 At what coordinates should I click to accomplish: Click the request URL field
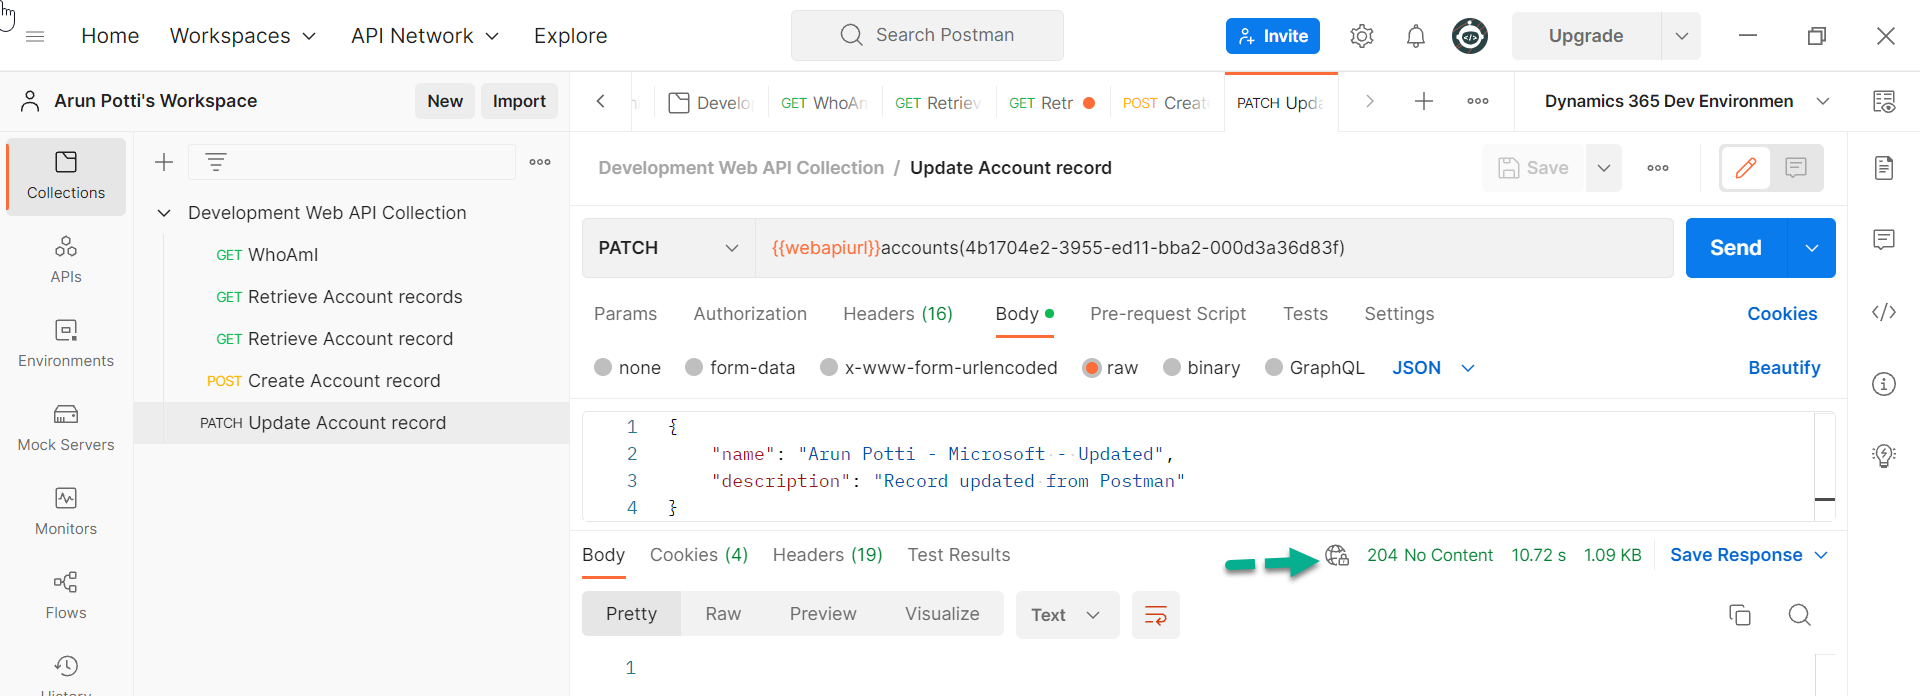[1214, 248]
